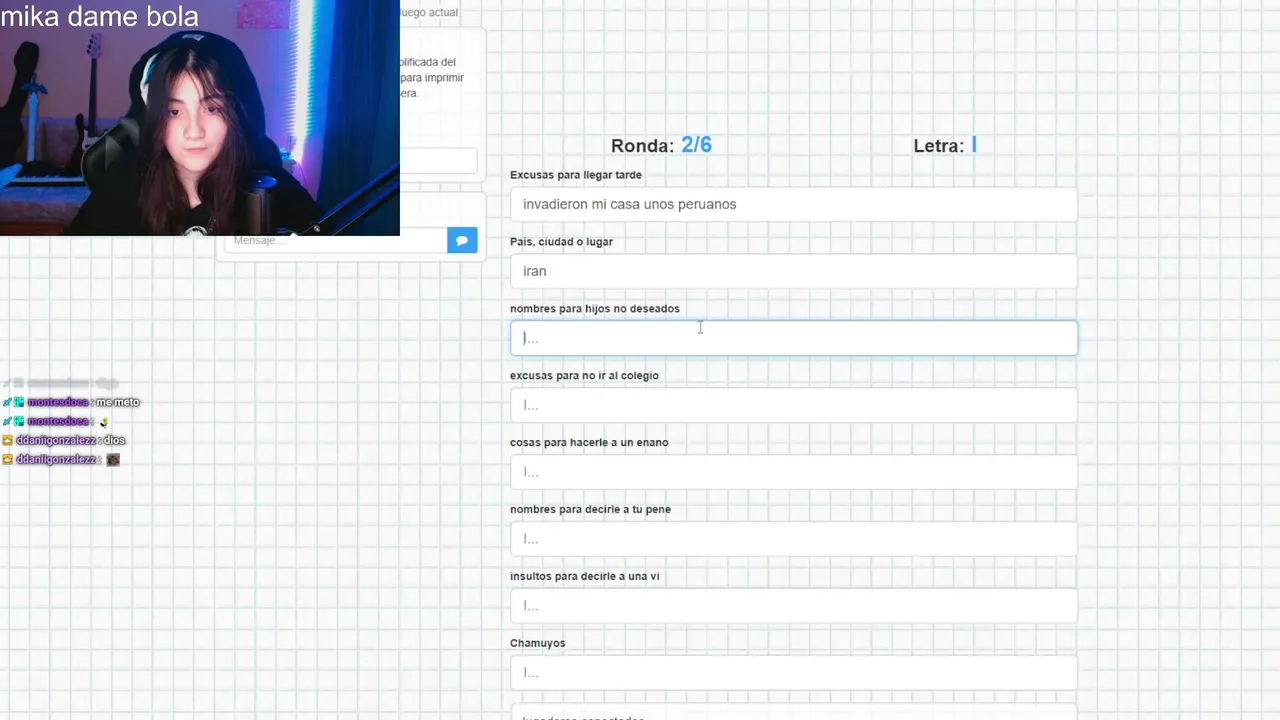Select the 'cosas para hacerle a un enano' field
1280x720 pixels.
point(794,472)
